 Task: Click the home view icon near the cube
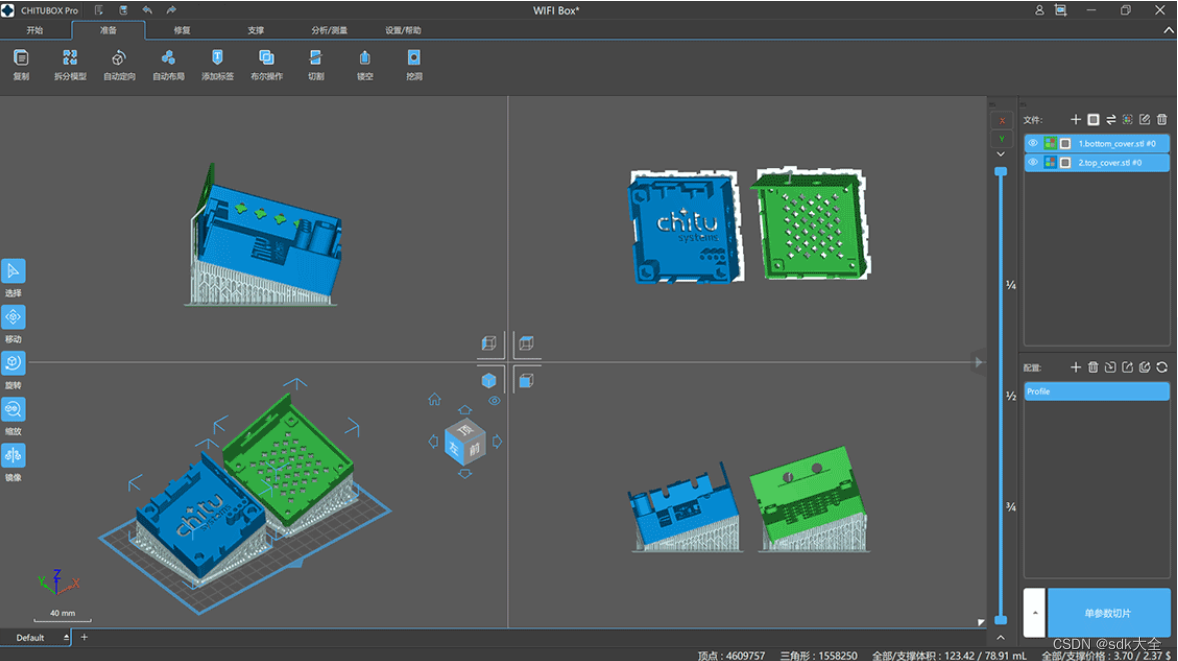coord(434,399)
